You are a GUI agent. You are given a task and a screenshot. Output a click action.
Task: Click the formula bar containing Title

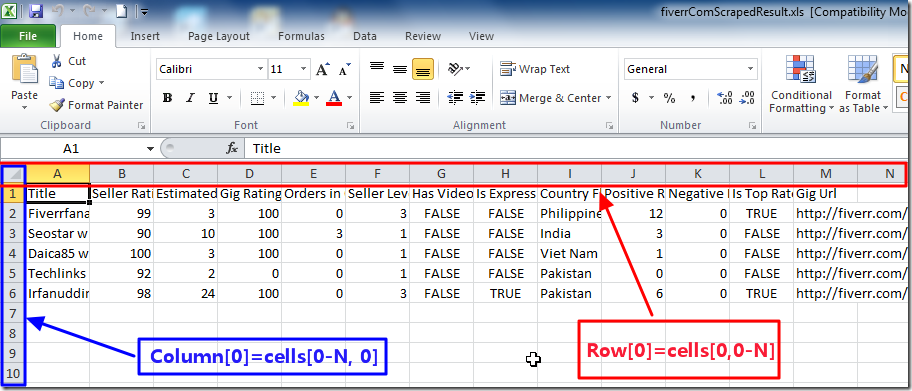pos(576,149)
